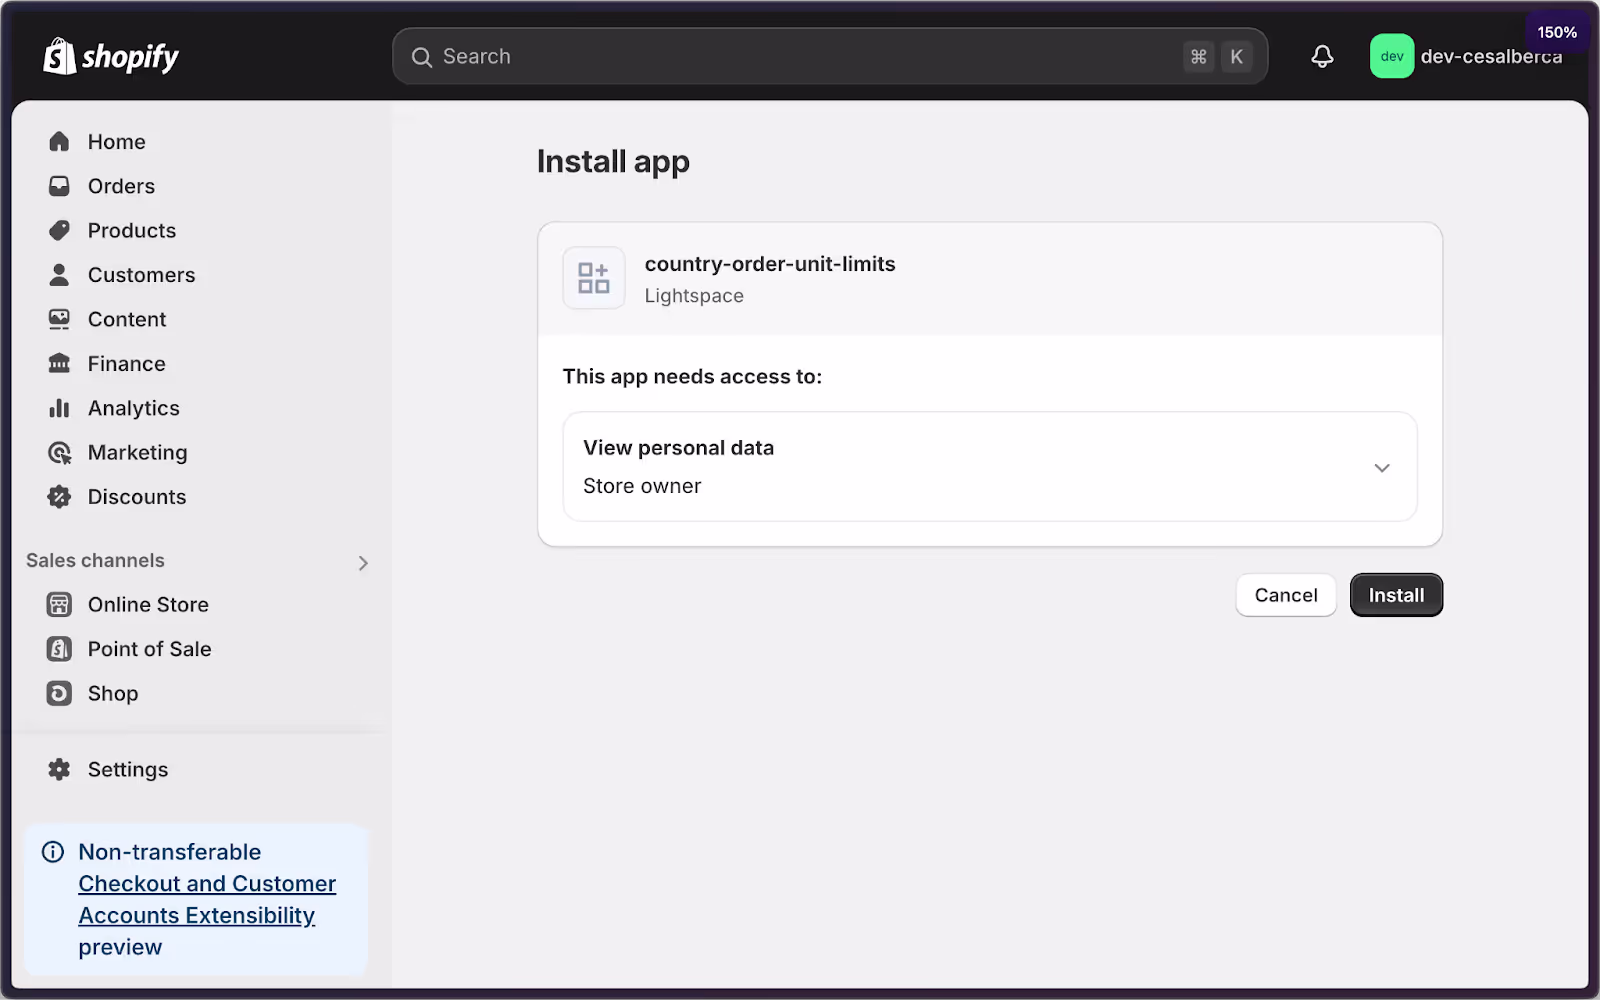
Task: Install the app with the Install button
Action: (1396, 595)
